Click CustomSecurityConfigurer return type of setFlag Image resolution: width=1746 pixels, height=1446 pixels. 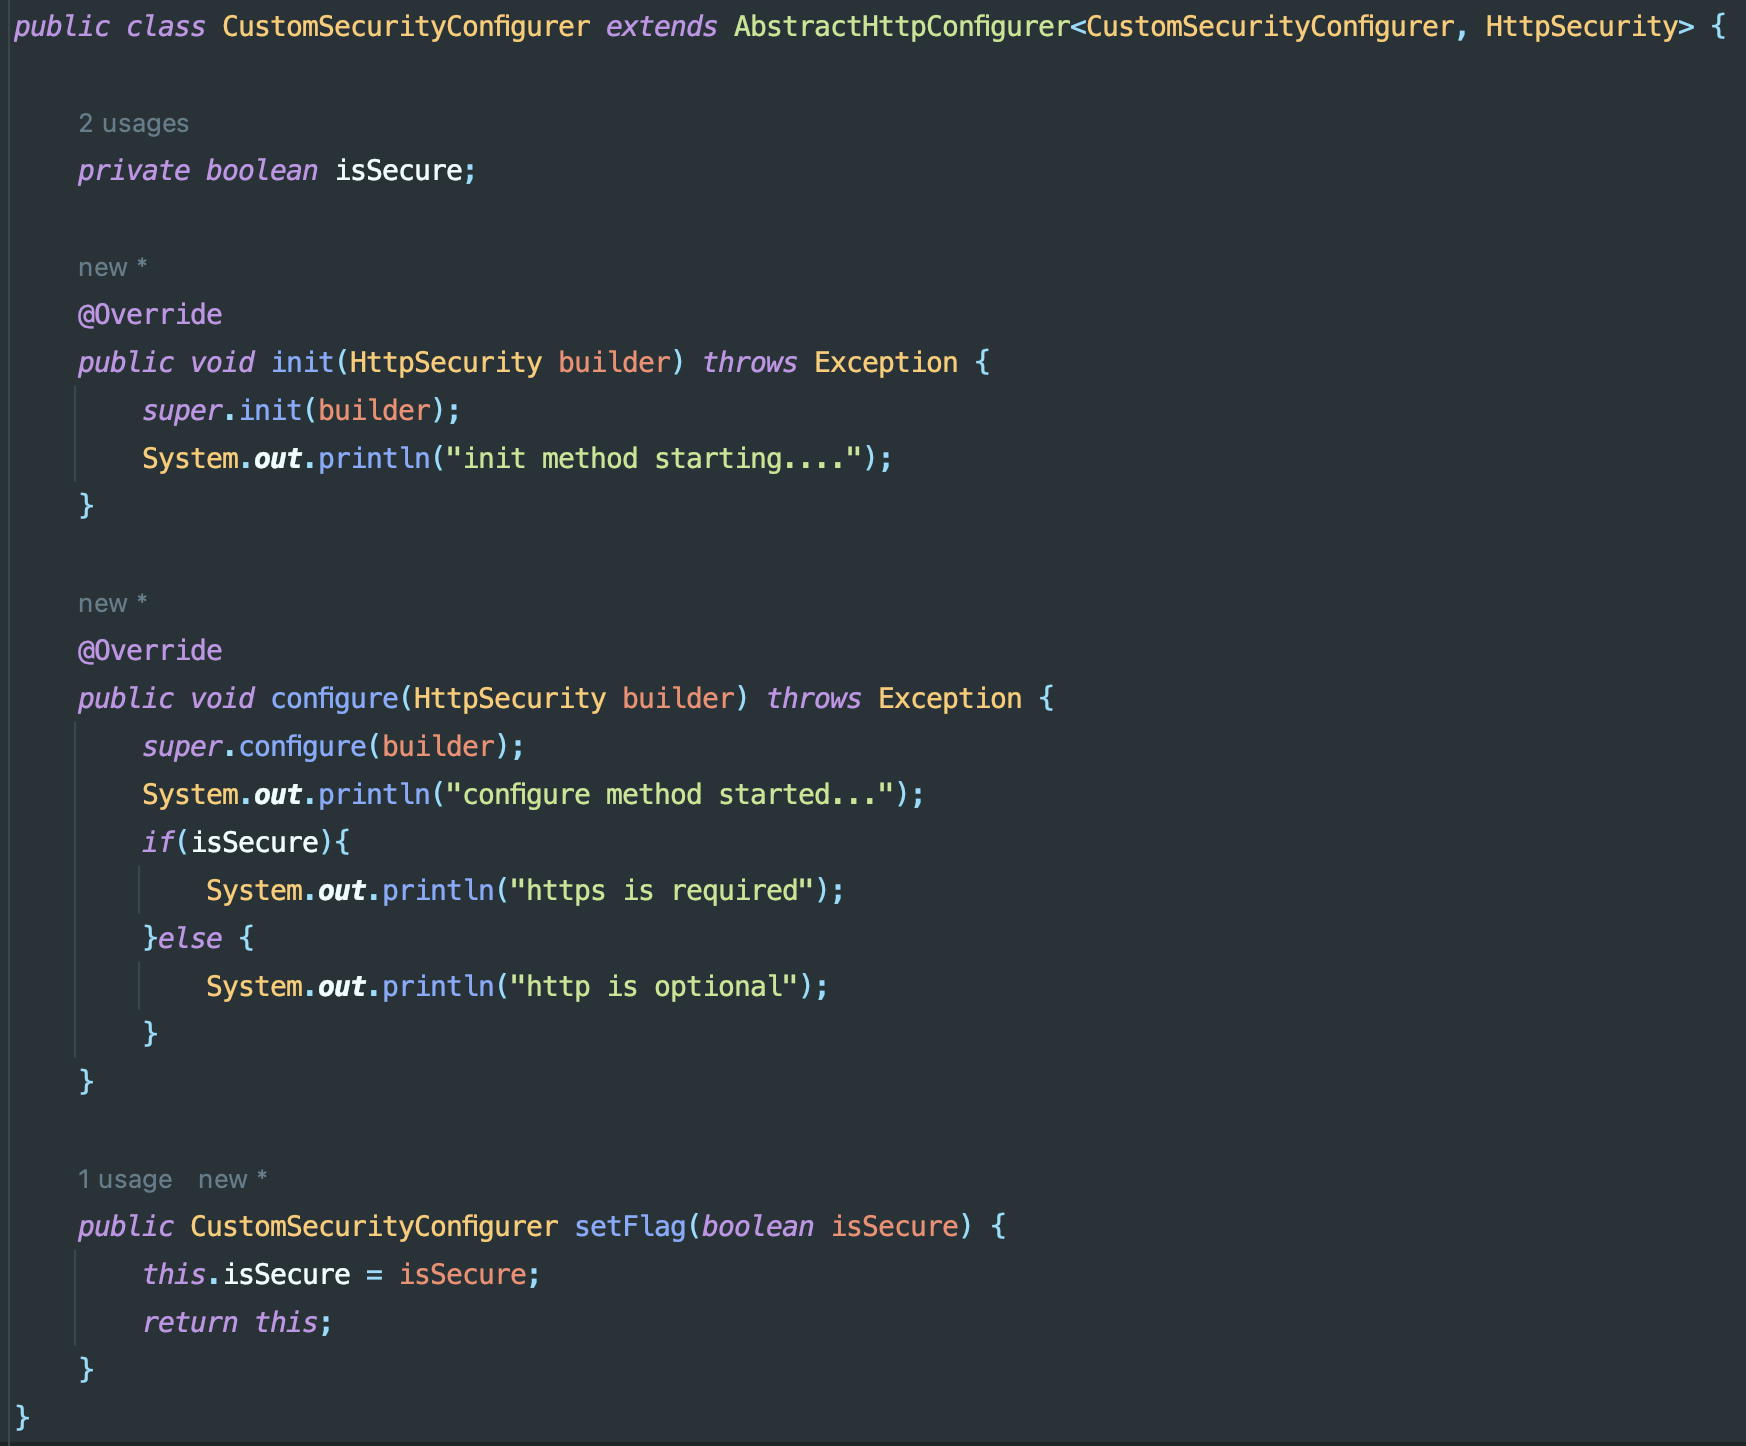click(x=374, y=1226)
